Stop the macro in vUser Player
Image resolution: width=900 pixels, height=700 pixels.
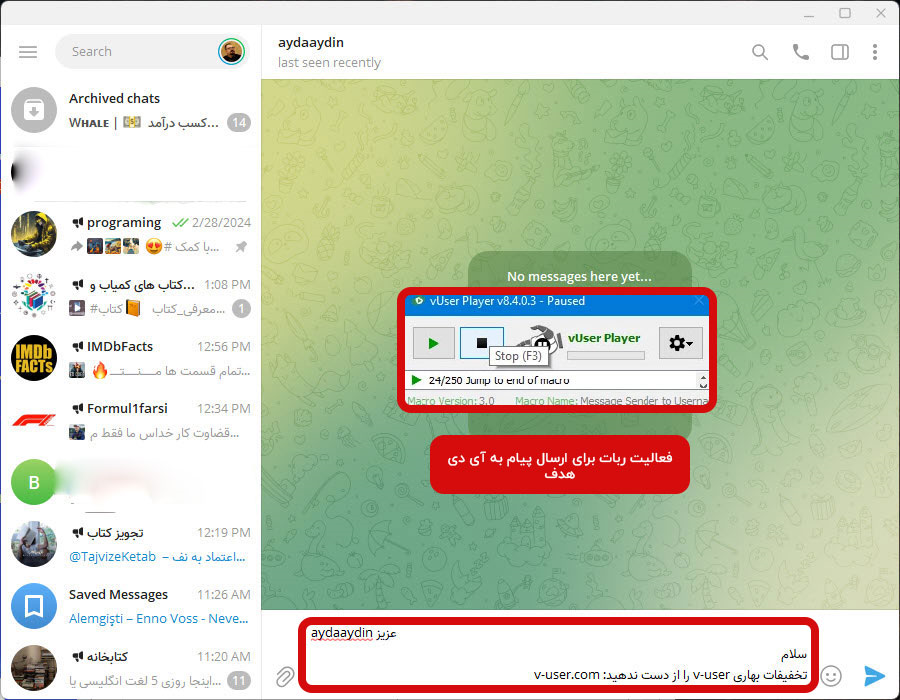point(482,343)
